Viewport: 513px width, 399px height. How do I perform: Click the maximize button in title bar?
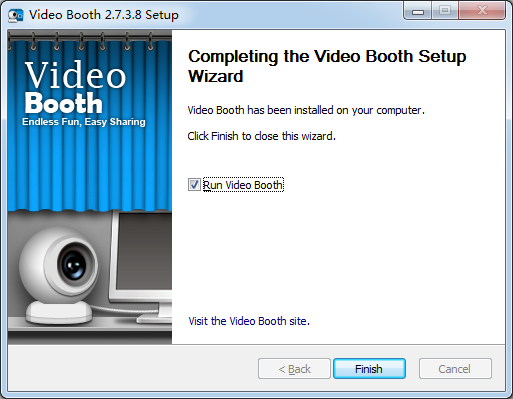click(445, 11)
